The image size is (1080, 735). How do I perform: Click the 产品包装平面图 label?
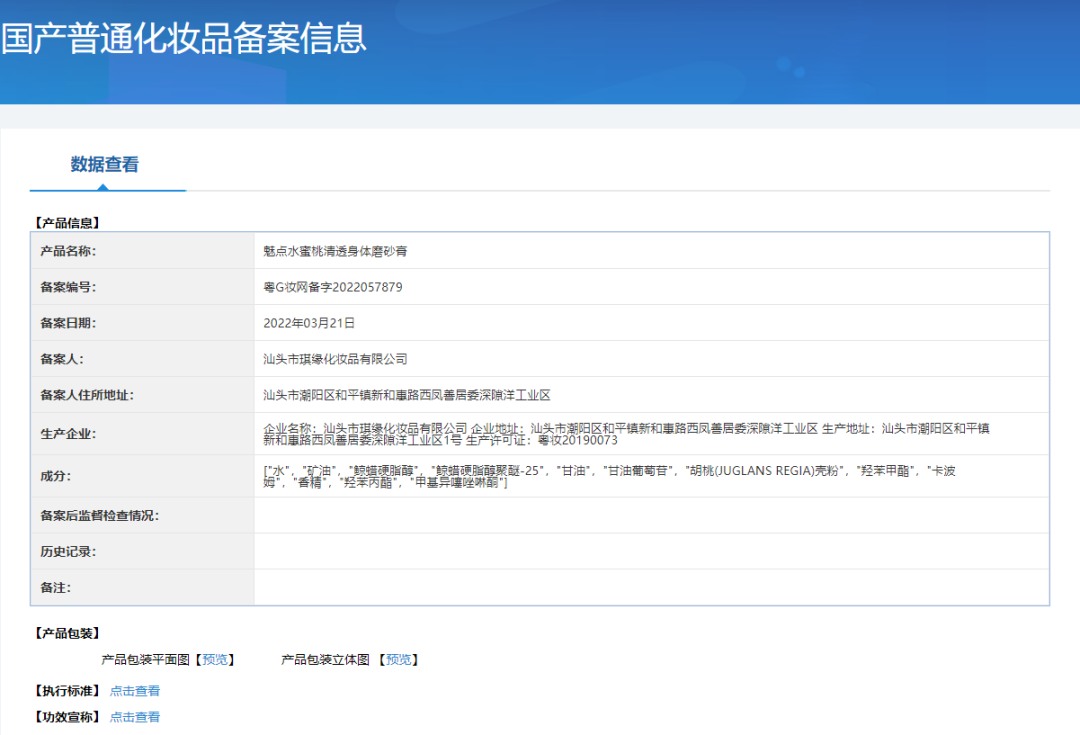(x=145, y=660)
